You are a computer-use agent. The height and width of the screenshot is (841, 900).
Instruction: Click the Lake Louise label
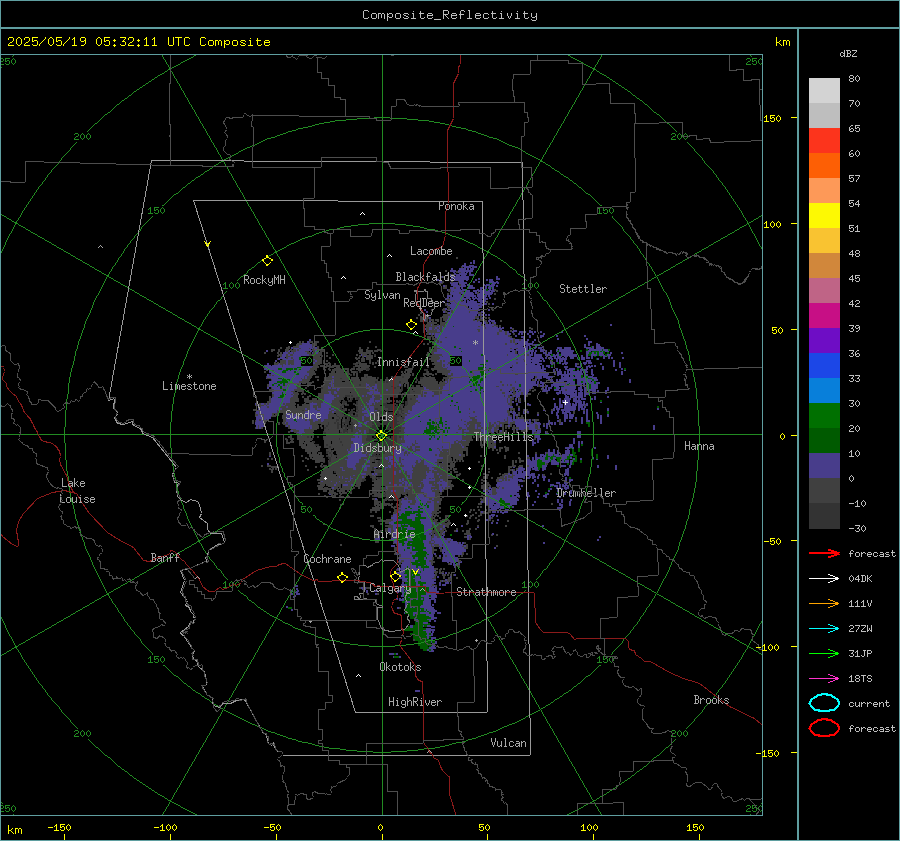pyautogui.click(x=77, y=491)
